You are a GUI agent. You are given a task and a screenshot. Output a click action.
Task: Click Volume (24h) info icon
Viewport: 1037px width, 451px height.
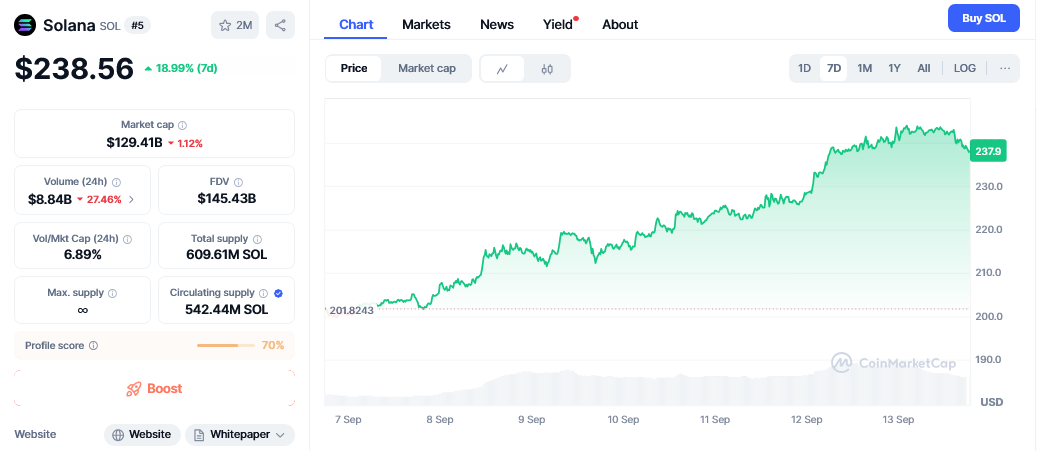[x=116, y=182]
